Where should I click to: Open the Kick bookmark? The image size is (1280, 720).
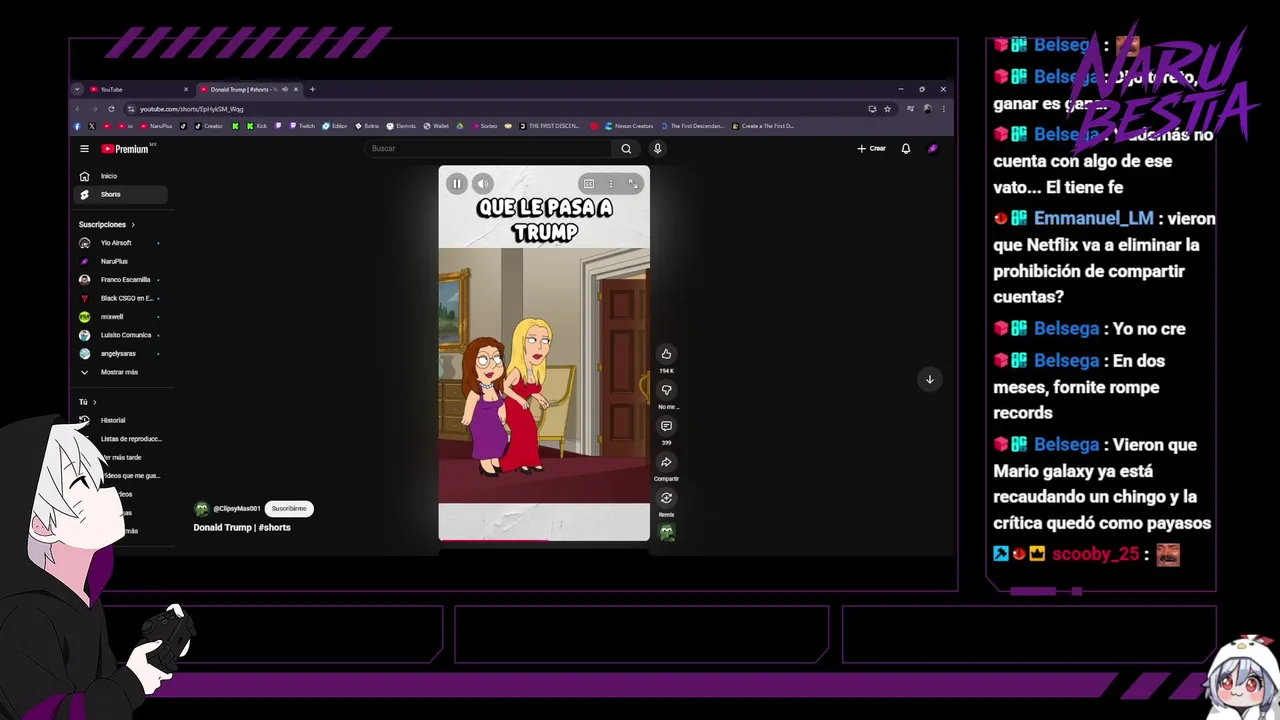pos(257,126)
